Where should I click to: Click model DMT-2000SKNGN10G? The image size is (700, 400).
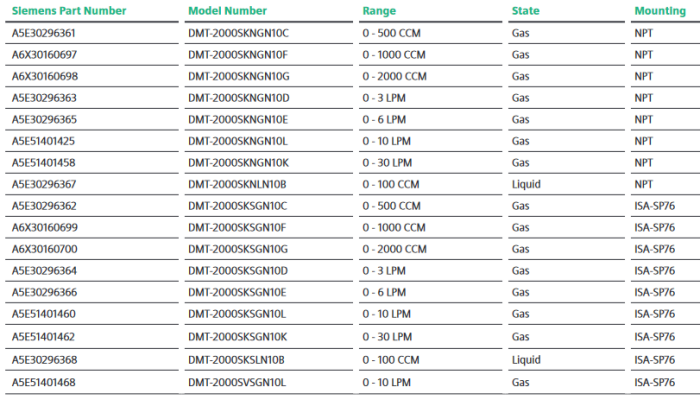(x=237, y=76)
